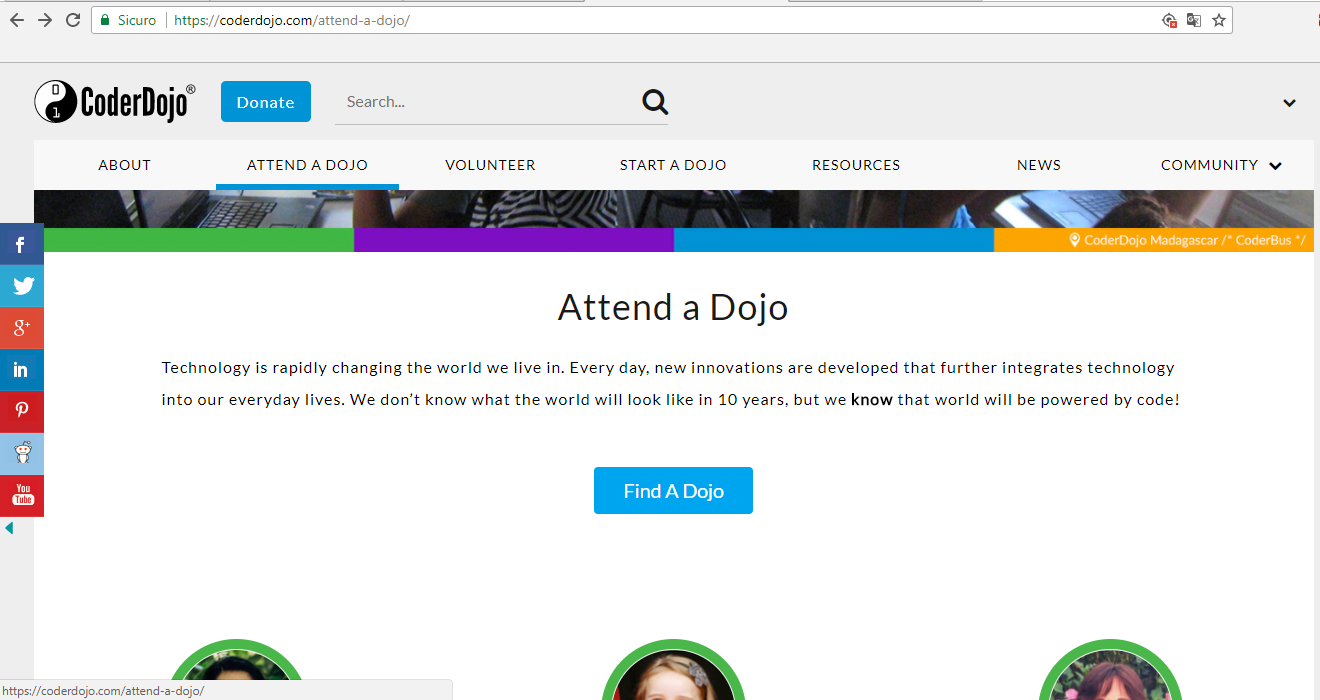The height and width of the screenshot is (700, 1320).
Task: Click the search magnifier icon
Action: [x=655, y=101]
